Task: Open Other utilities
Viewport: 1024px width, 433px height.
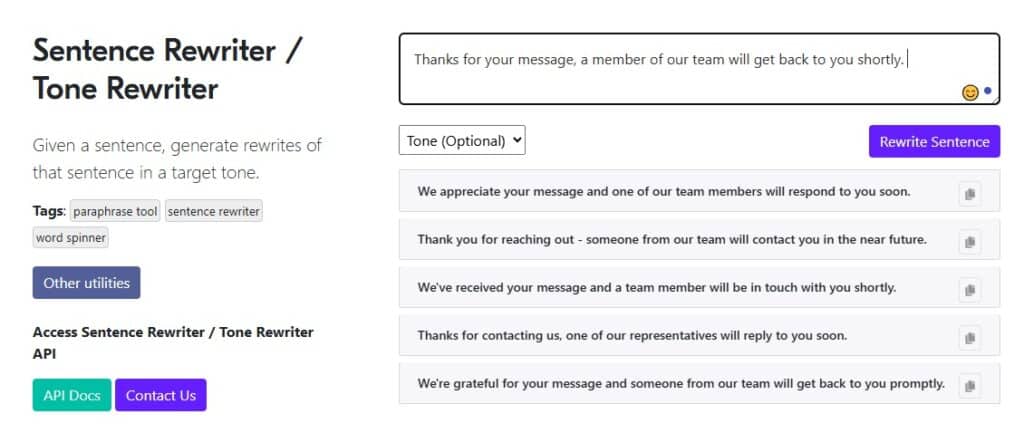Action: pyautogui.click(x=86, y=282)
